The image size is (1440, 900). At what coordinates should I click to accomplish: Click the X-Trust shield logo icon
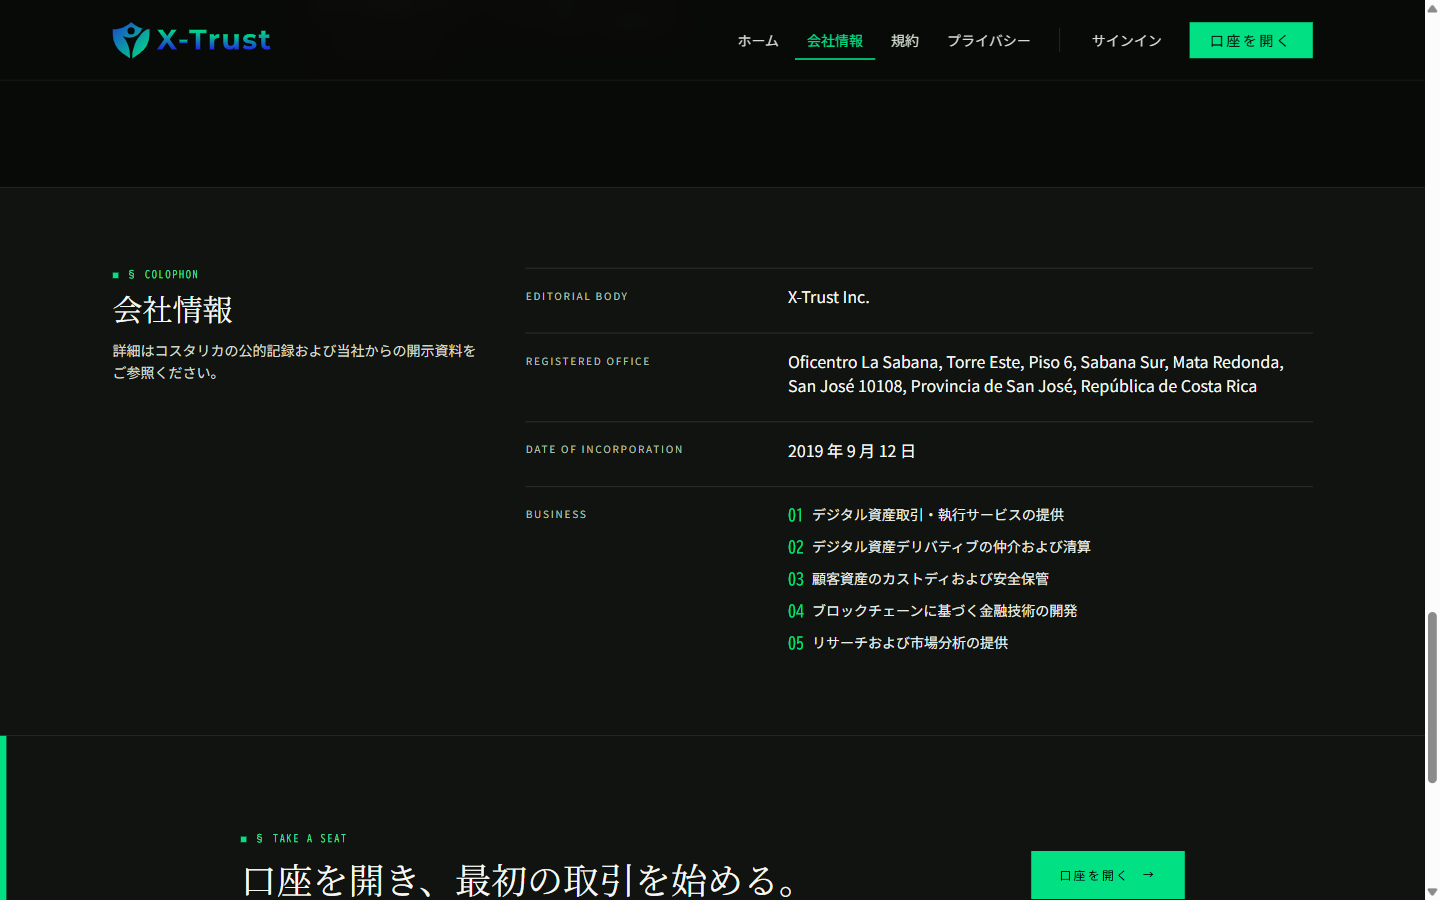[131, 40]
